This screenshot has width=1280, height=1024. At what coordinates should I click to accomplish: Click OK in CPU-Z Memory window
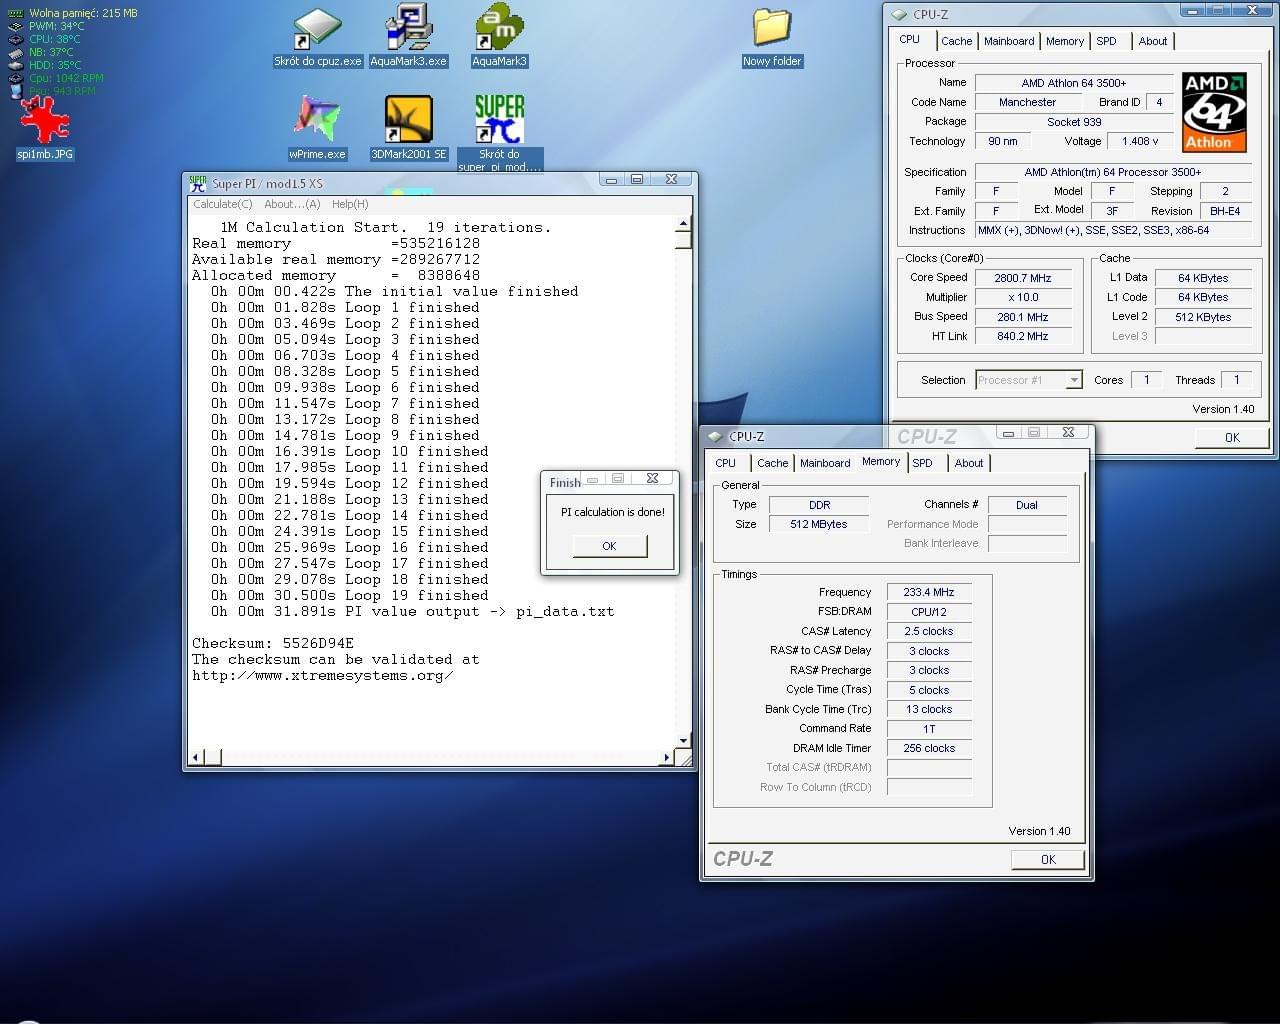coord(1047,859)
